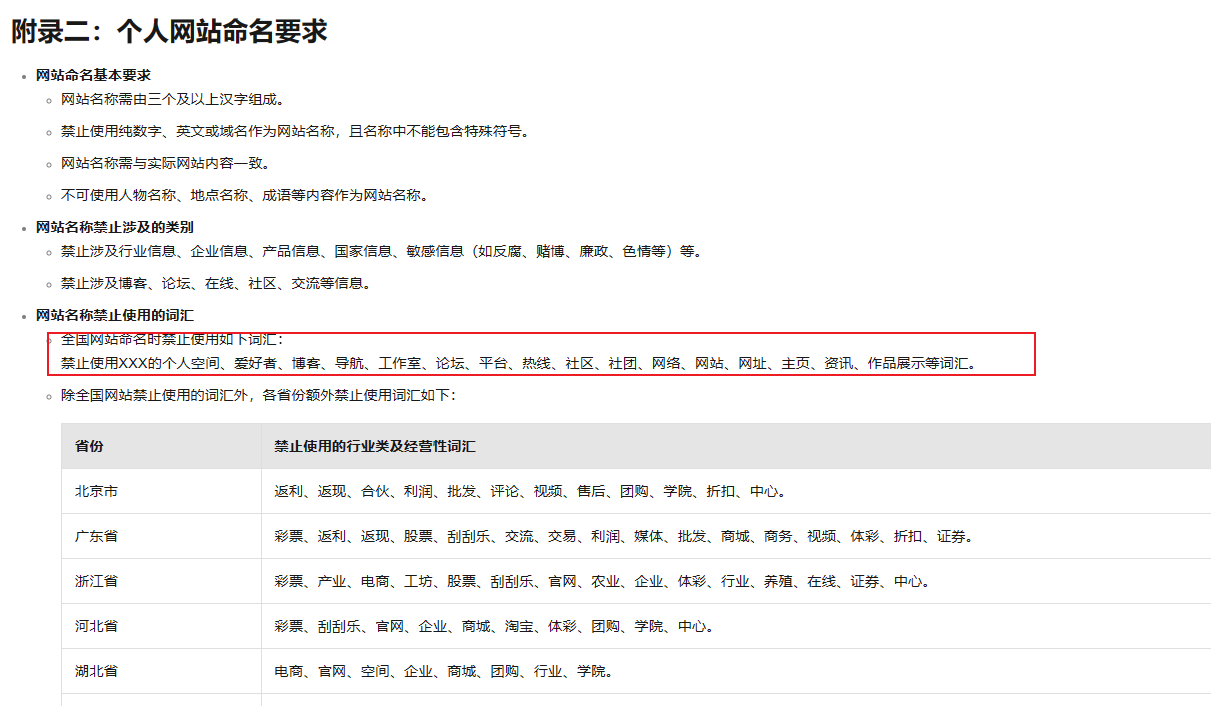
Task: Click the 各省份额外禁止使用词汇如下 sentence
Action: click(258, 395)
